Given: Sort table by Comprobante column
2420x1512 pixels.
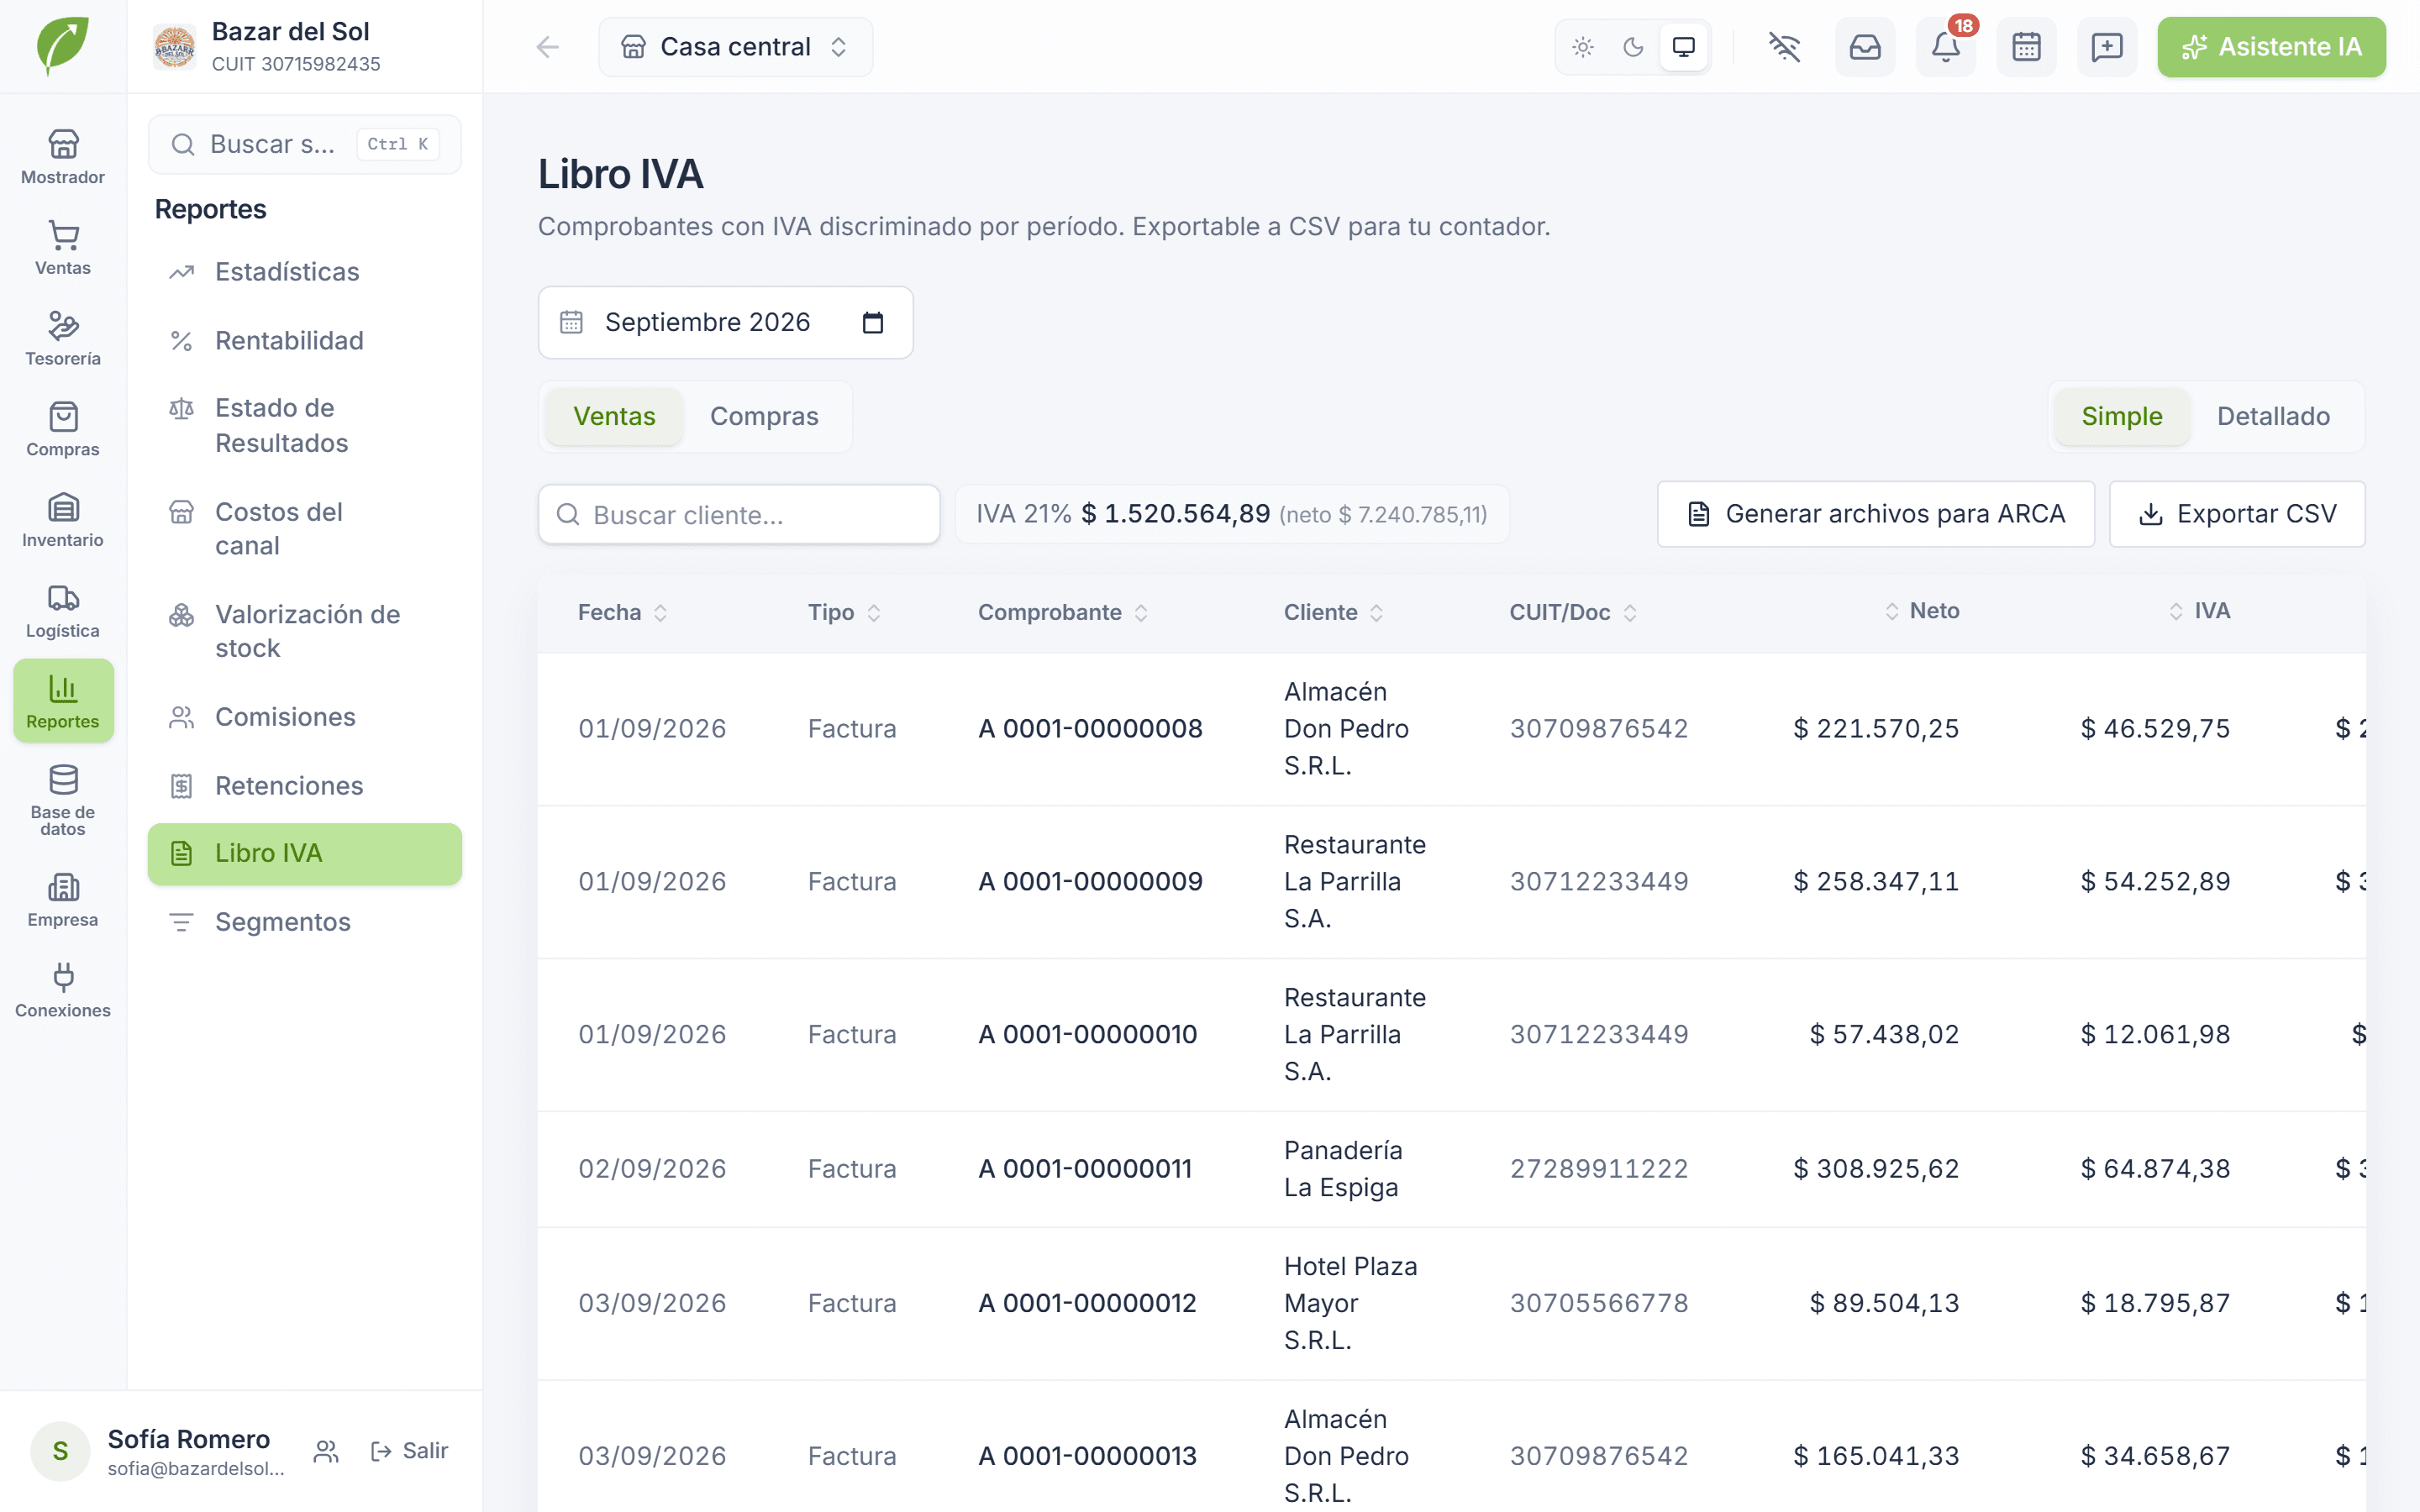Looking at the screenshot, I should pyautogui.click(x=1063, y=612).
